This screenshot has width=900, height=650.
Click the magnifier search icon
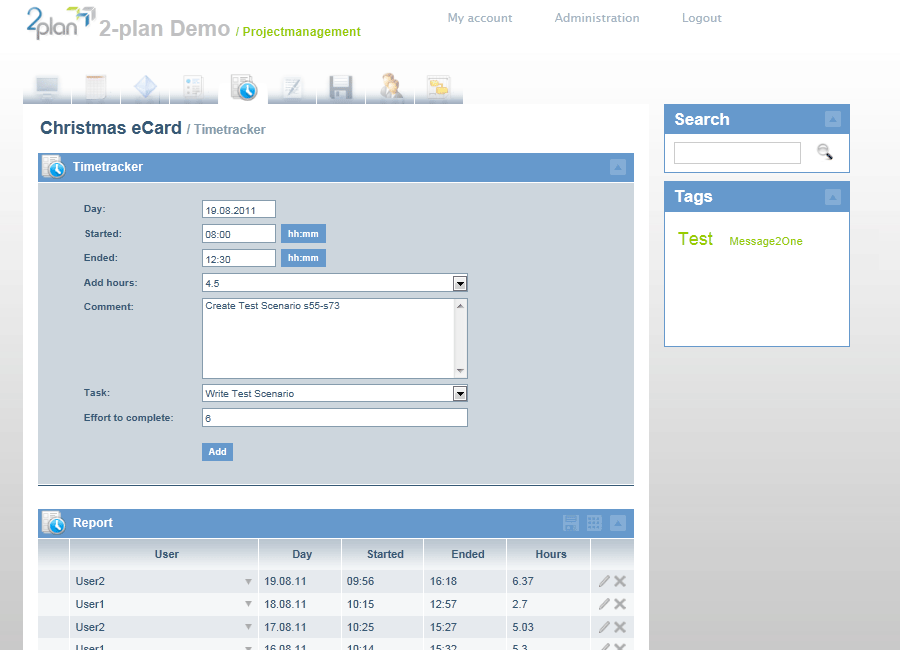825,152
